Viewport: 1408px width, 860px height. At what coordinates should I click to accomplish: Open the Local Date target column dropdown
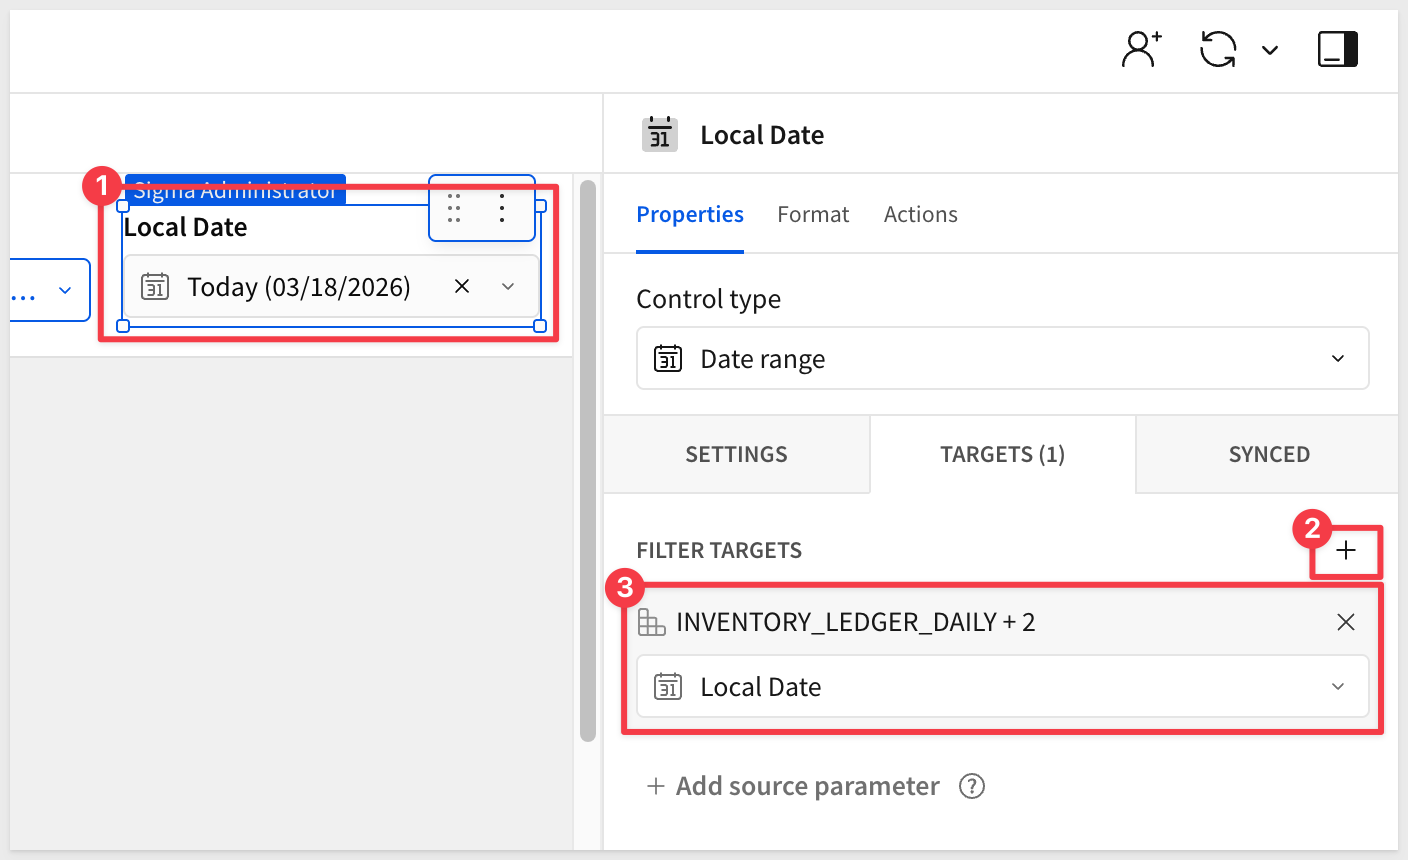(x=1002, y=687)
